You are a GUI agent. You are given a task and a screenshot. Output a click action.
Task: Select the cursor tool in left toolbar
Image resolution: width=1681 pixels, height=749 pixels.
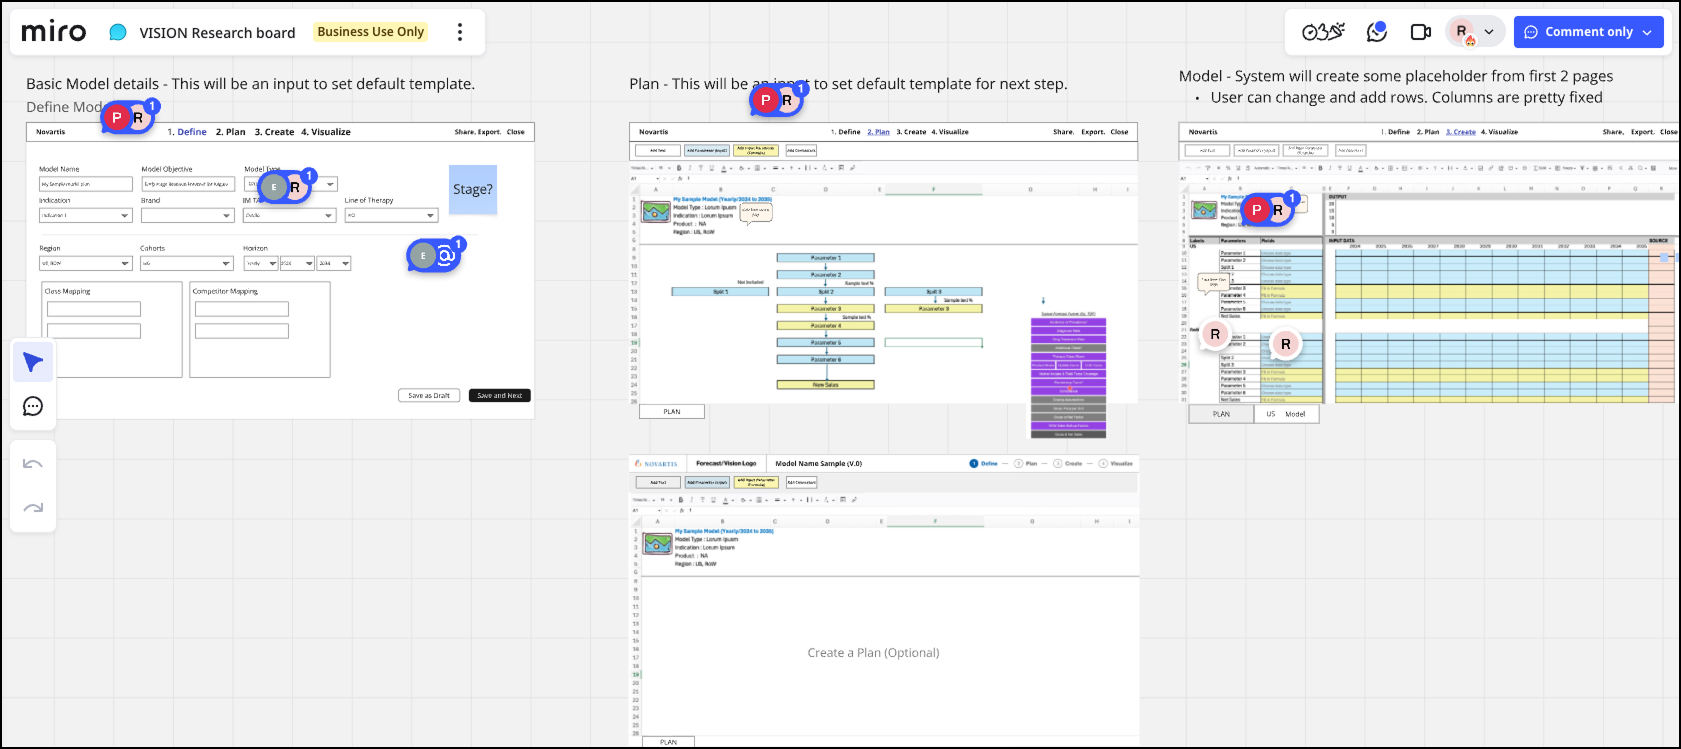pyautogui.click(x=33, y=362)
